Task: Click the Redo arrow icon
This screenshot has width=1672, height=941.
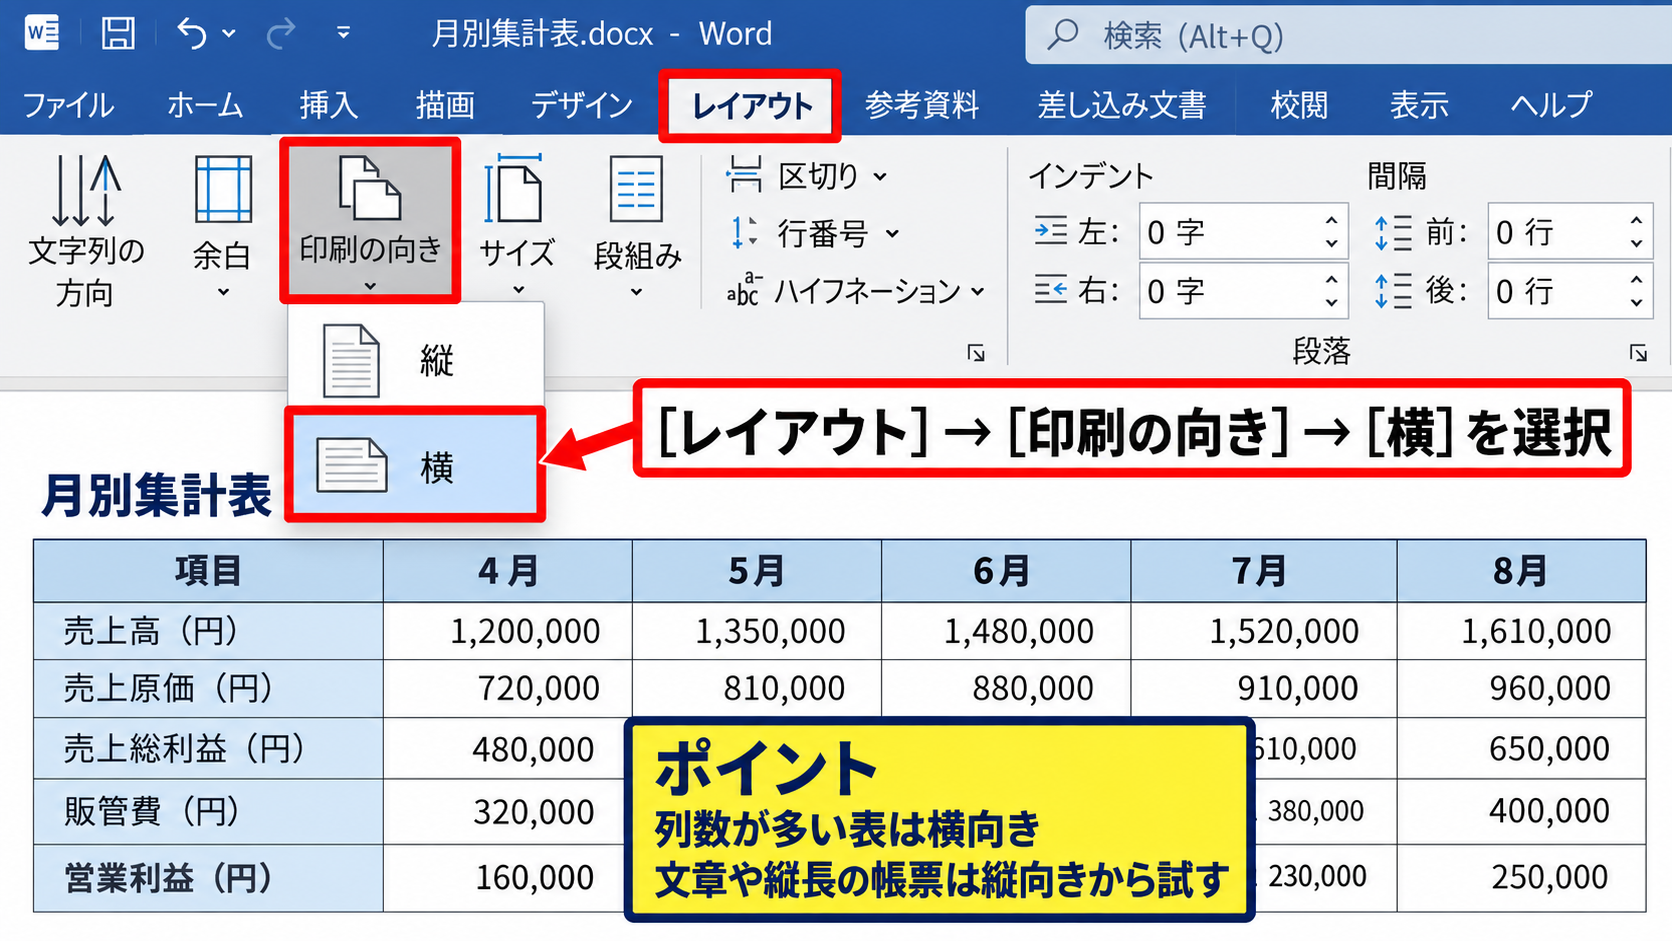Action: [x=281, y=33]
